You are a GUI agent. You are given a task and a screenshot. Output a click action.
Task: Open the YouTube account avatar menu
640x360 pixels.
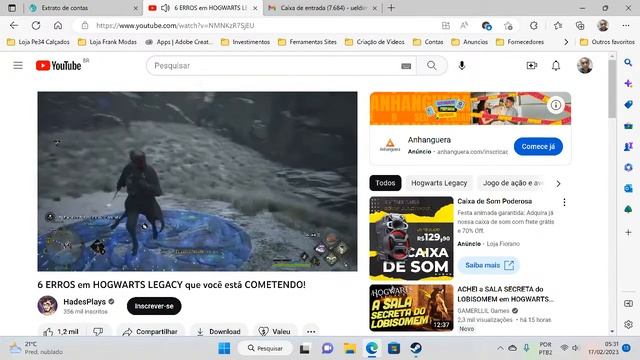(585, 65)
